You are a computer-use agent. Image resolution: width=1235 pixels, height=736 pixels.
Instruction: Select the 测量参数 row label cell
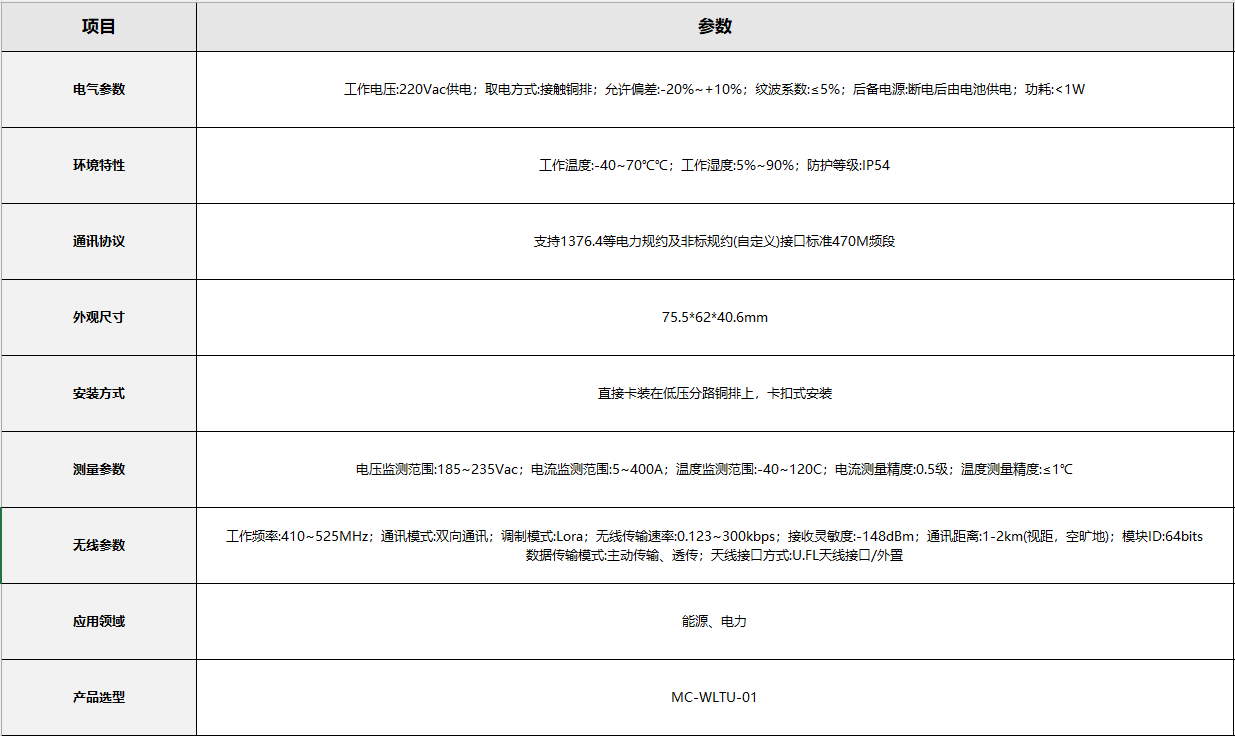tap(99, 469)
